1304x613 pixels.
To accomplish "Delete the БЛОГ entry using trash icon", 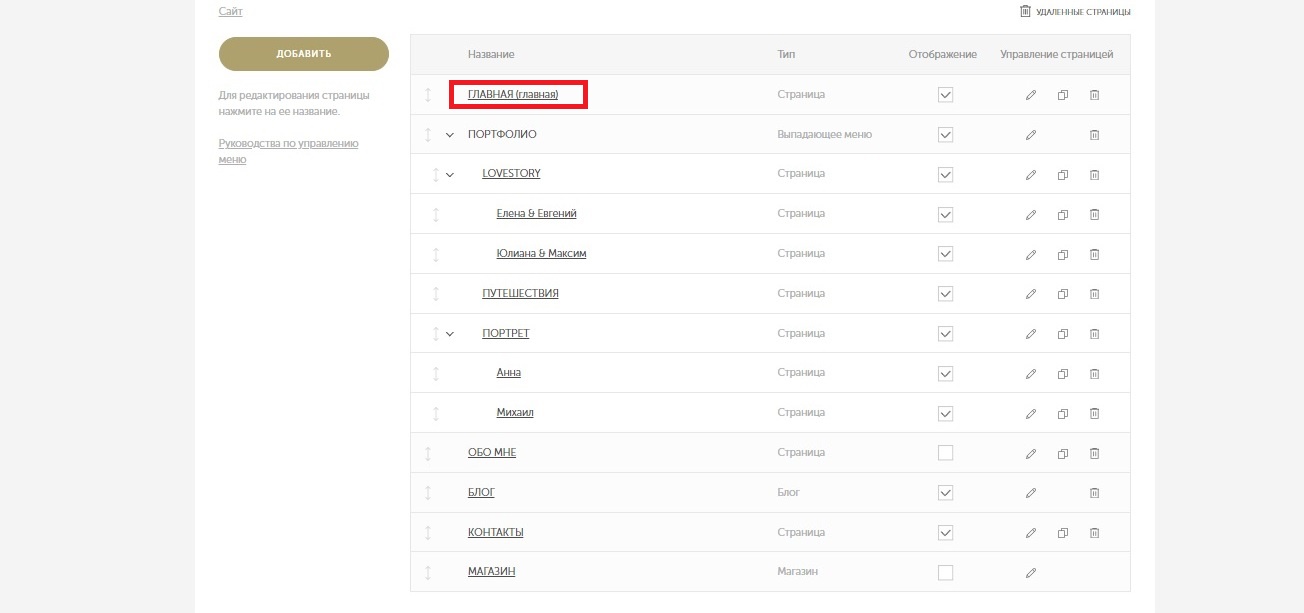I will pos(1094,493).
